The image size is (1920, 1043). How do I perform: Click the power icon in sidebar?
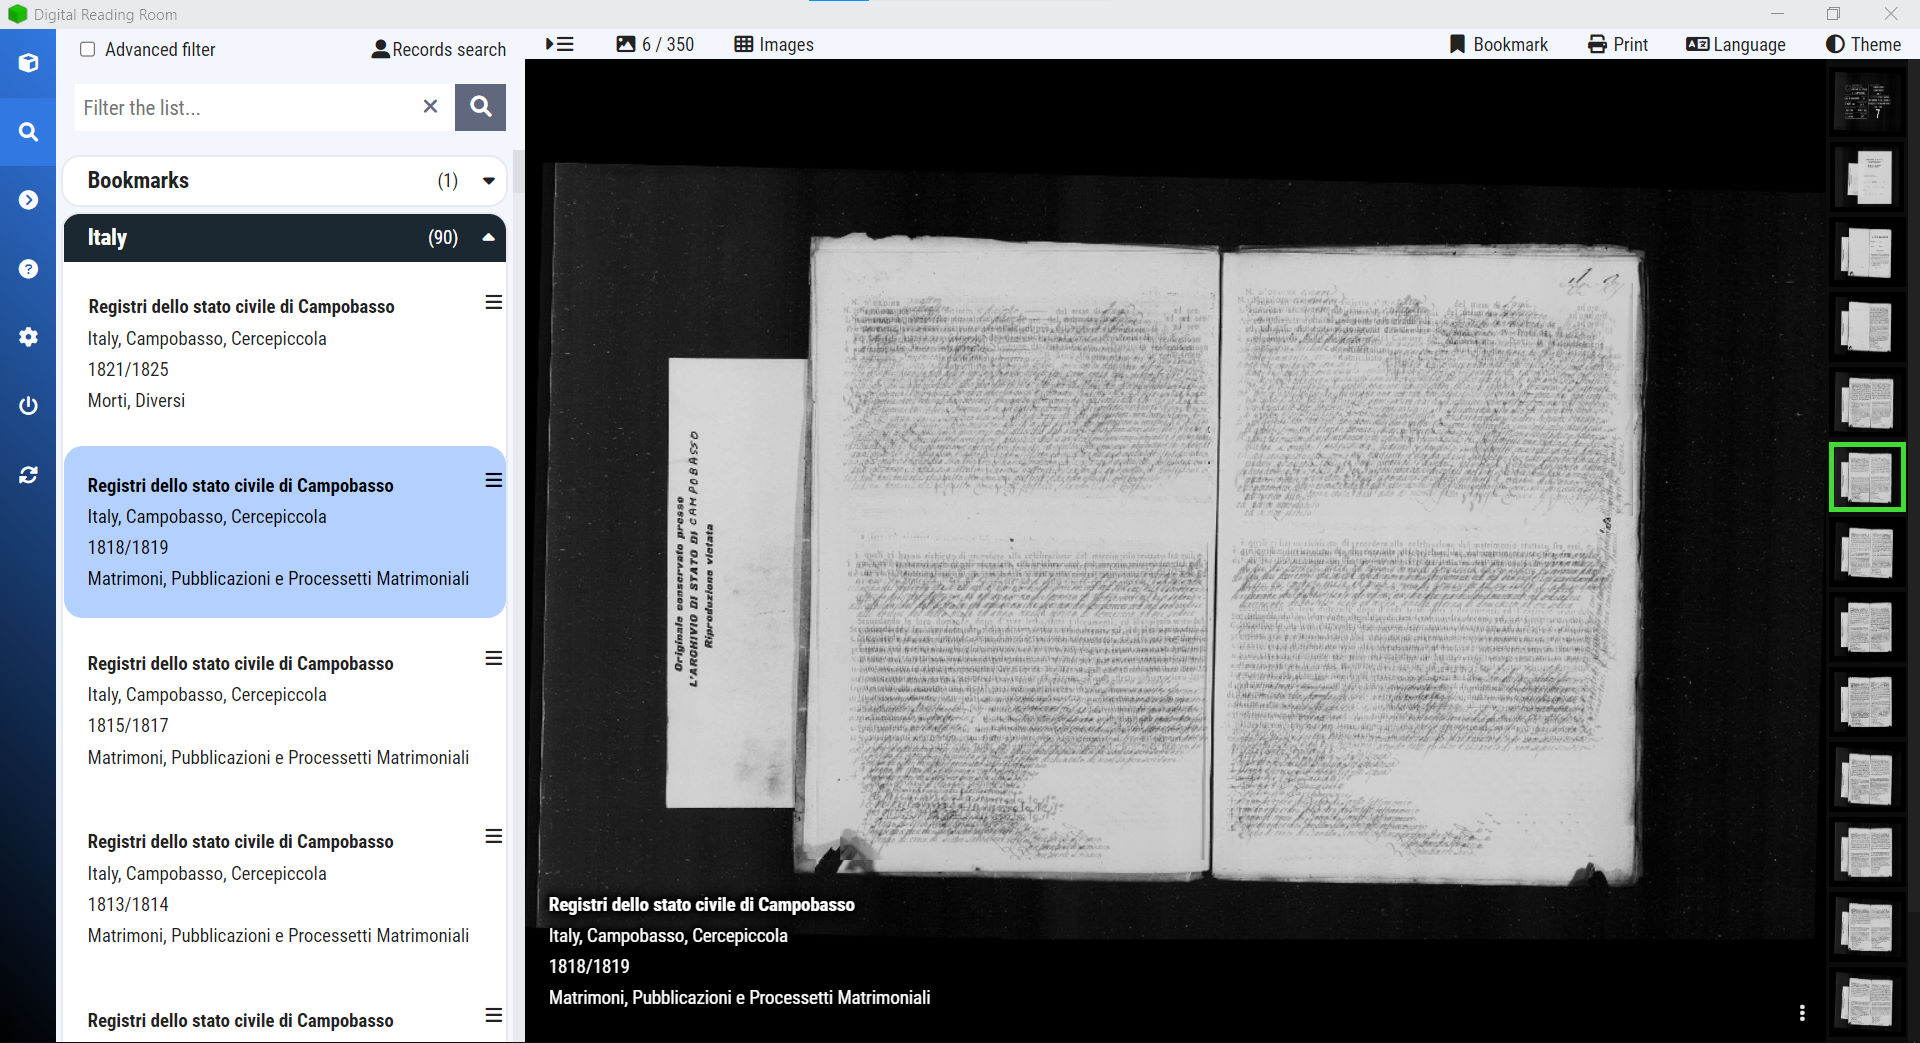point(28,405)
